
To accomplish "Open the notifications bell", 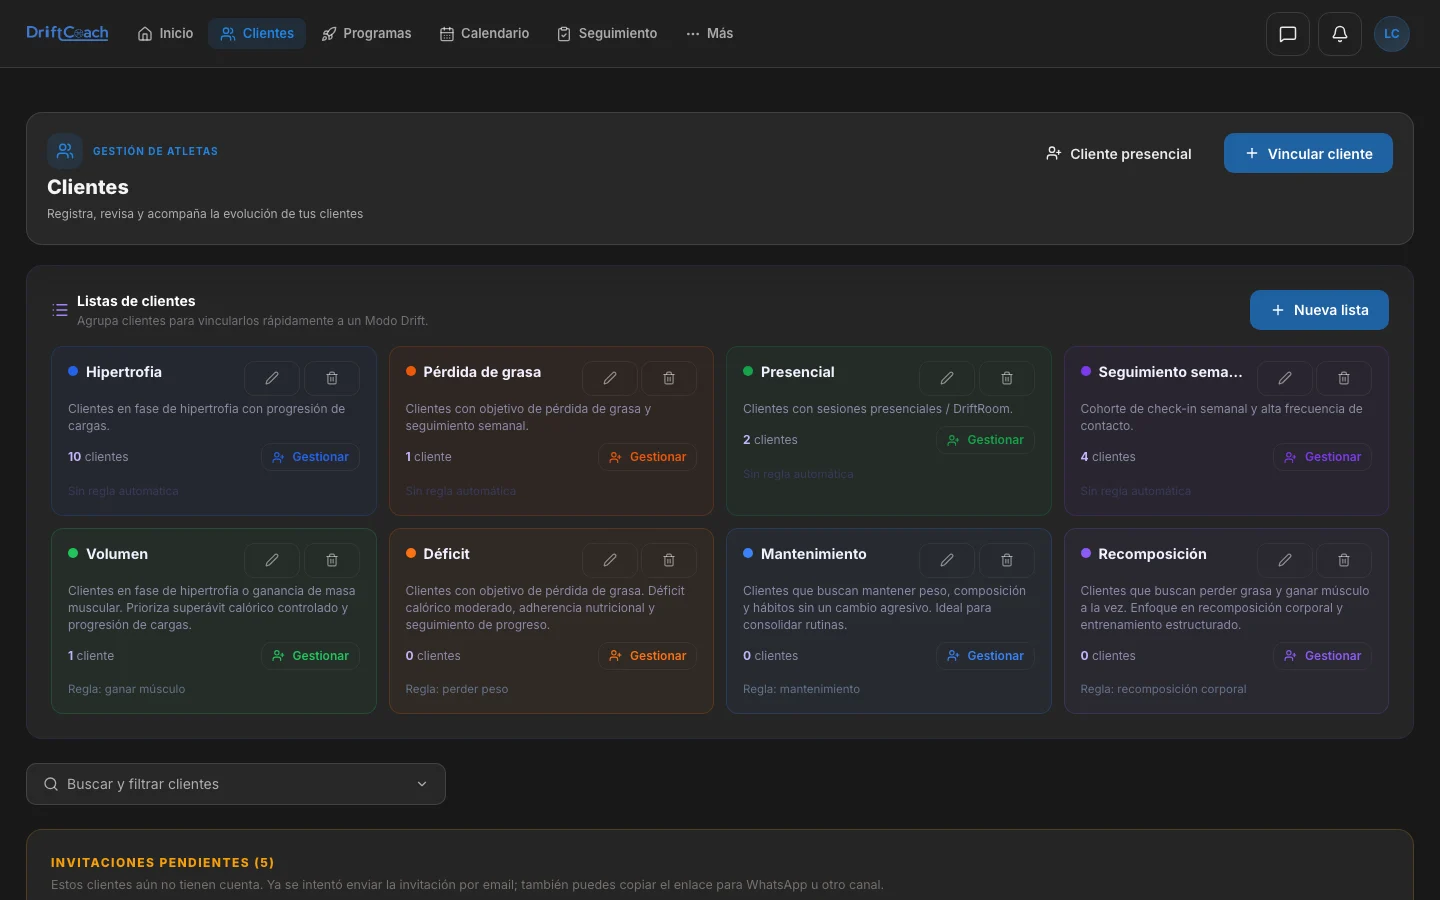I will pyautogui.click(x=1340, y=34).
